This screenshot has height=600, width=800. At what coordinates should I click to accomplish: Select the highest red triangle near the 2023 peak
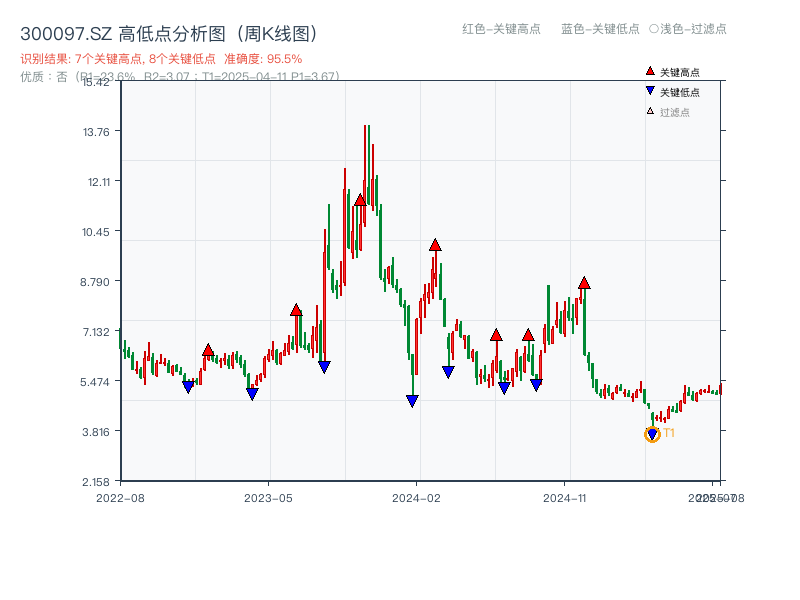[x=358, y=199]
